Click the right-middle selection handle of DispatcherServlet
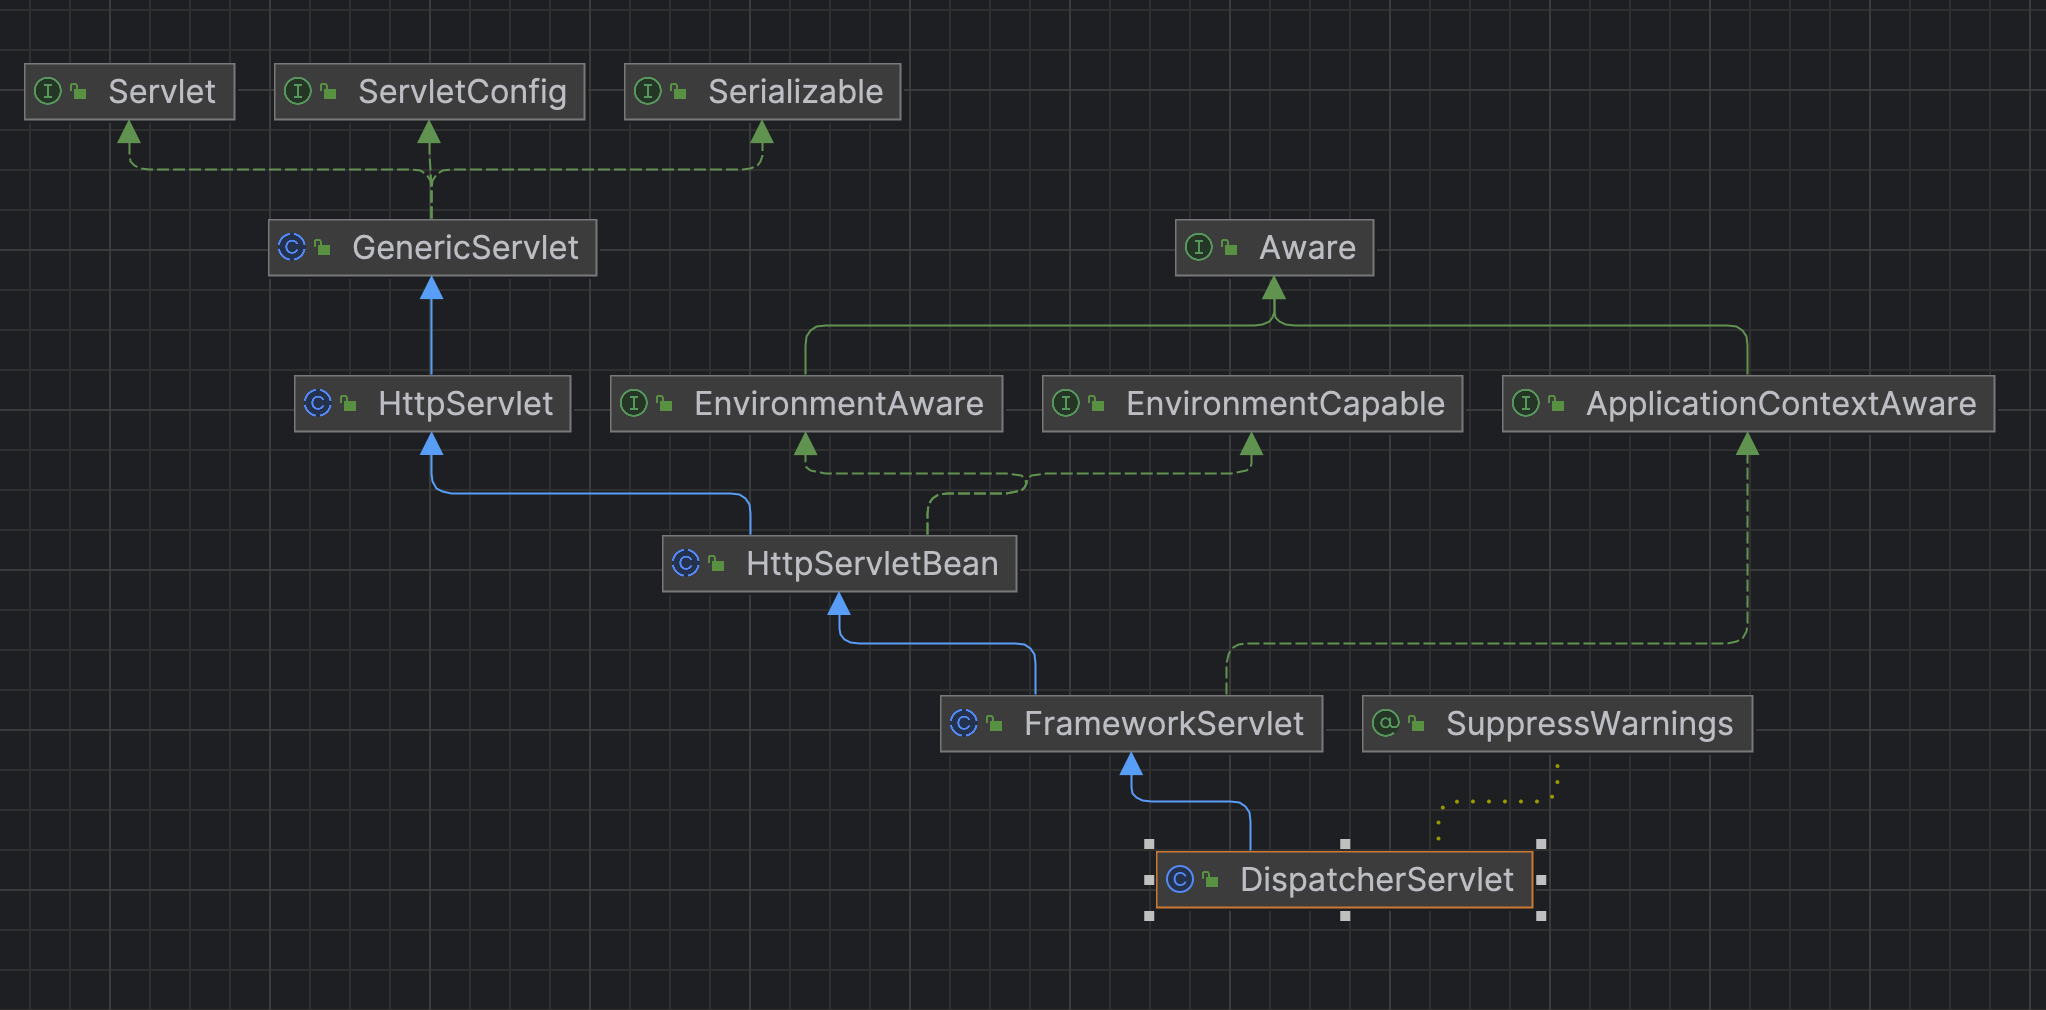 tap(1541, 880)
